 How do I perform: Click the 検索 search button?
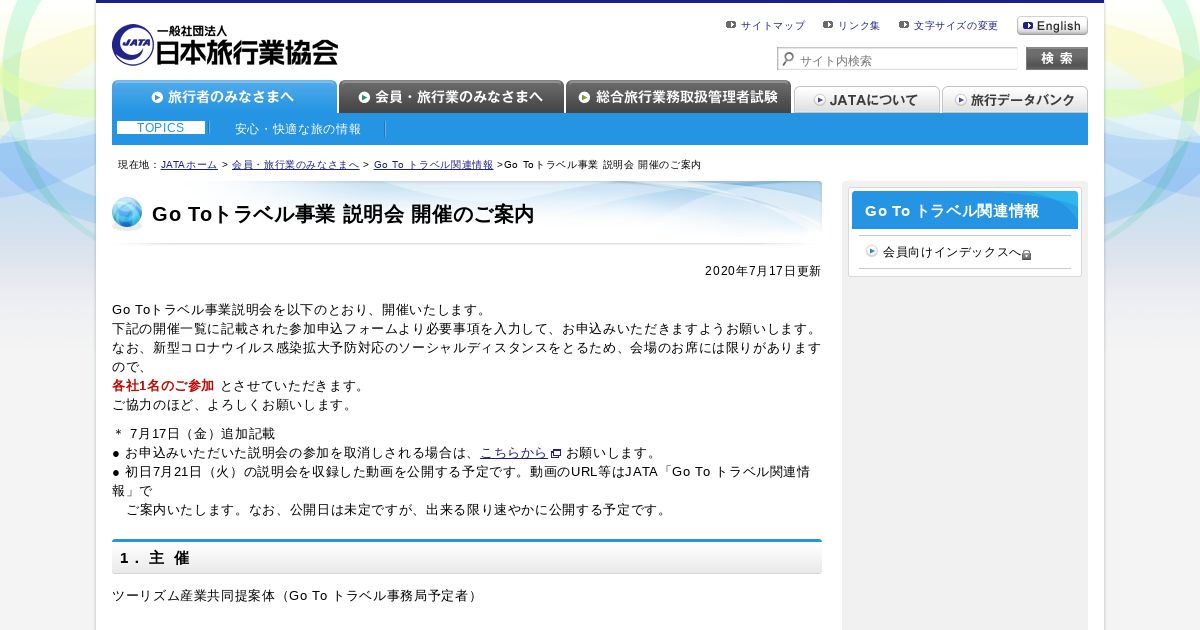tap(1057, 59)
